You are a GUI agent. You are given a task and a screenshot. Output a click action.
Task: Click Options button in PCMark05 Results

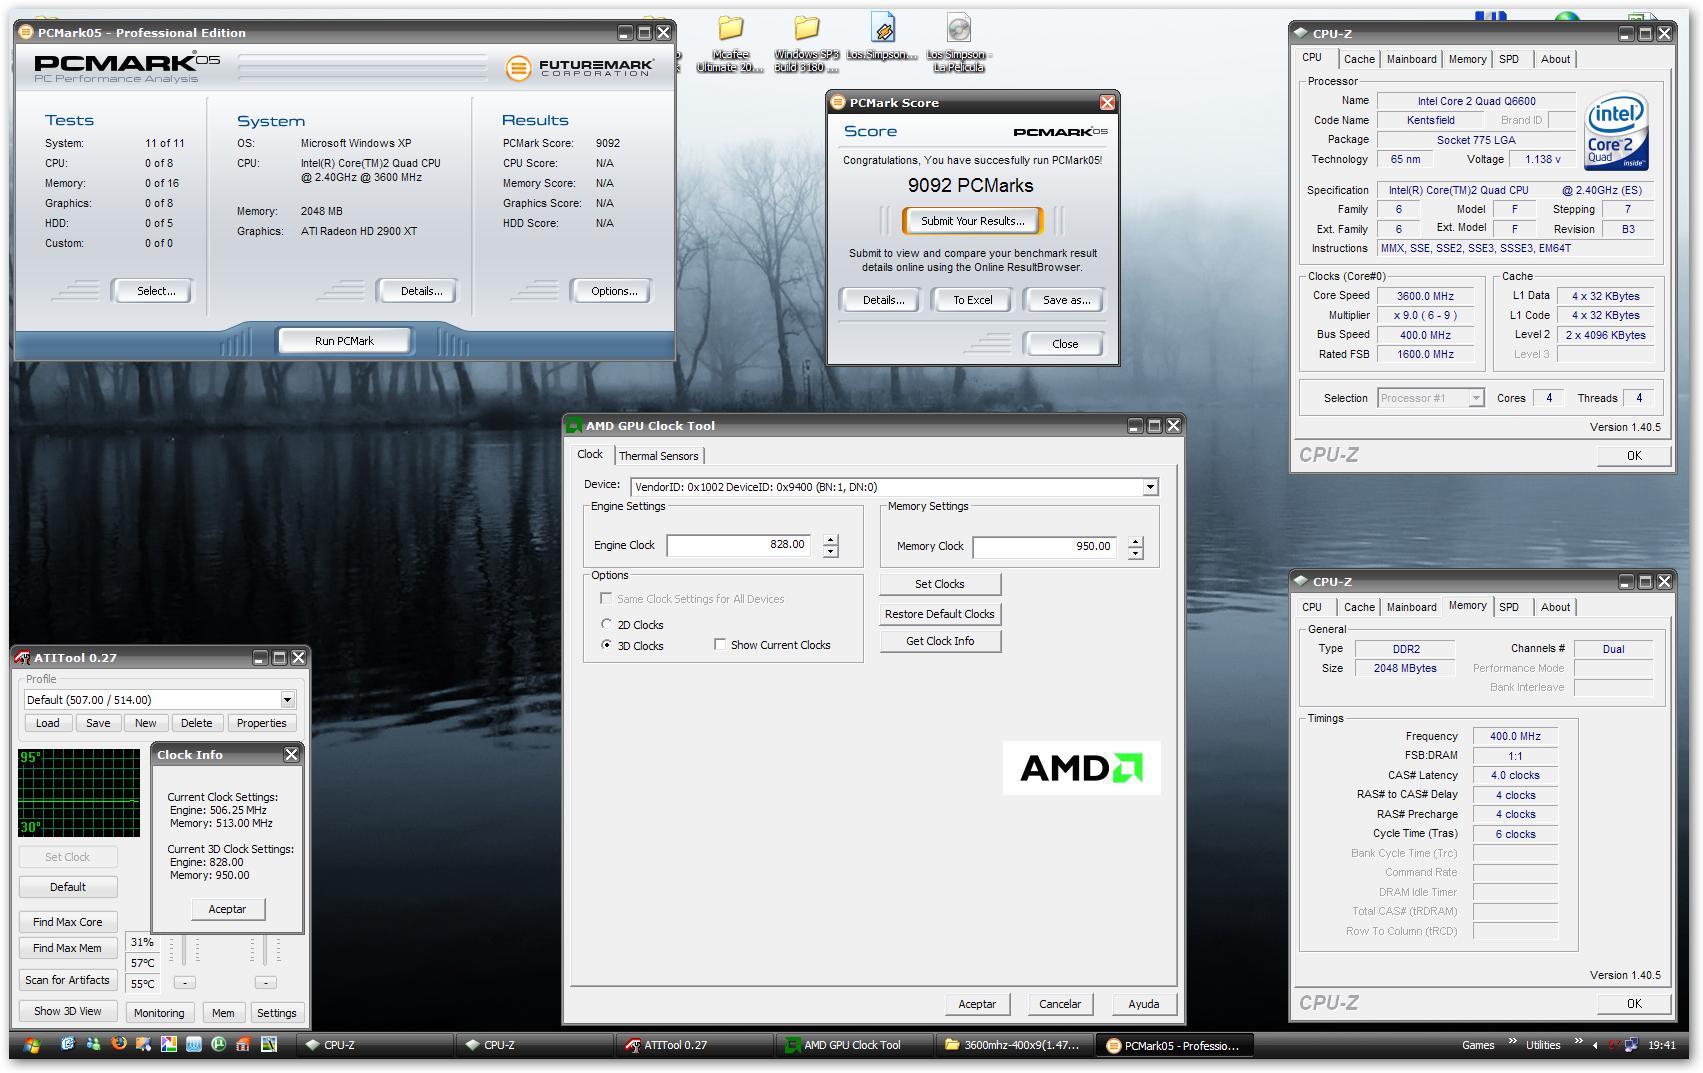pos(614,291)
